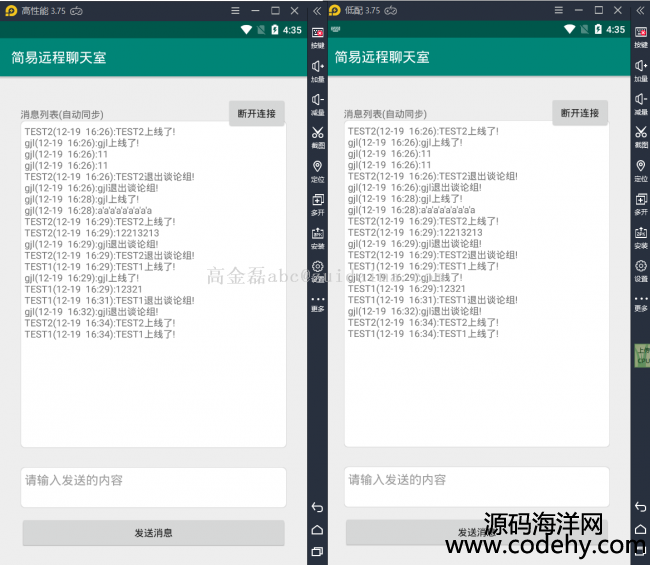Screen dimensions: 650x565
Task: Open hamburger menu in left emulator title bar
Action: tap(235, 10)
